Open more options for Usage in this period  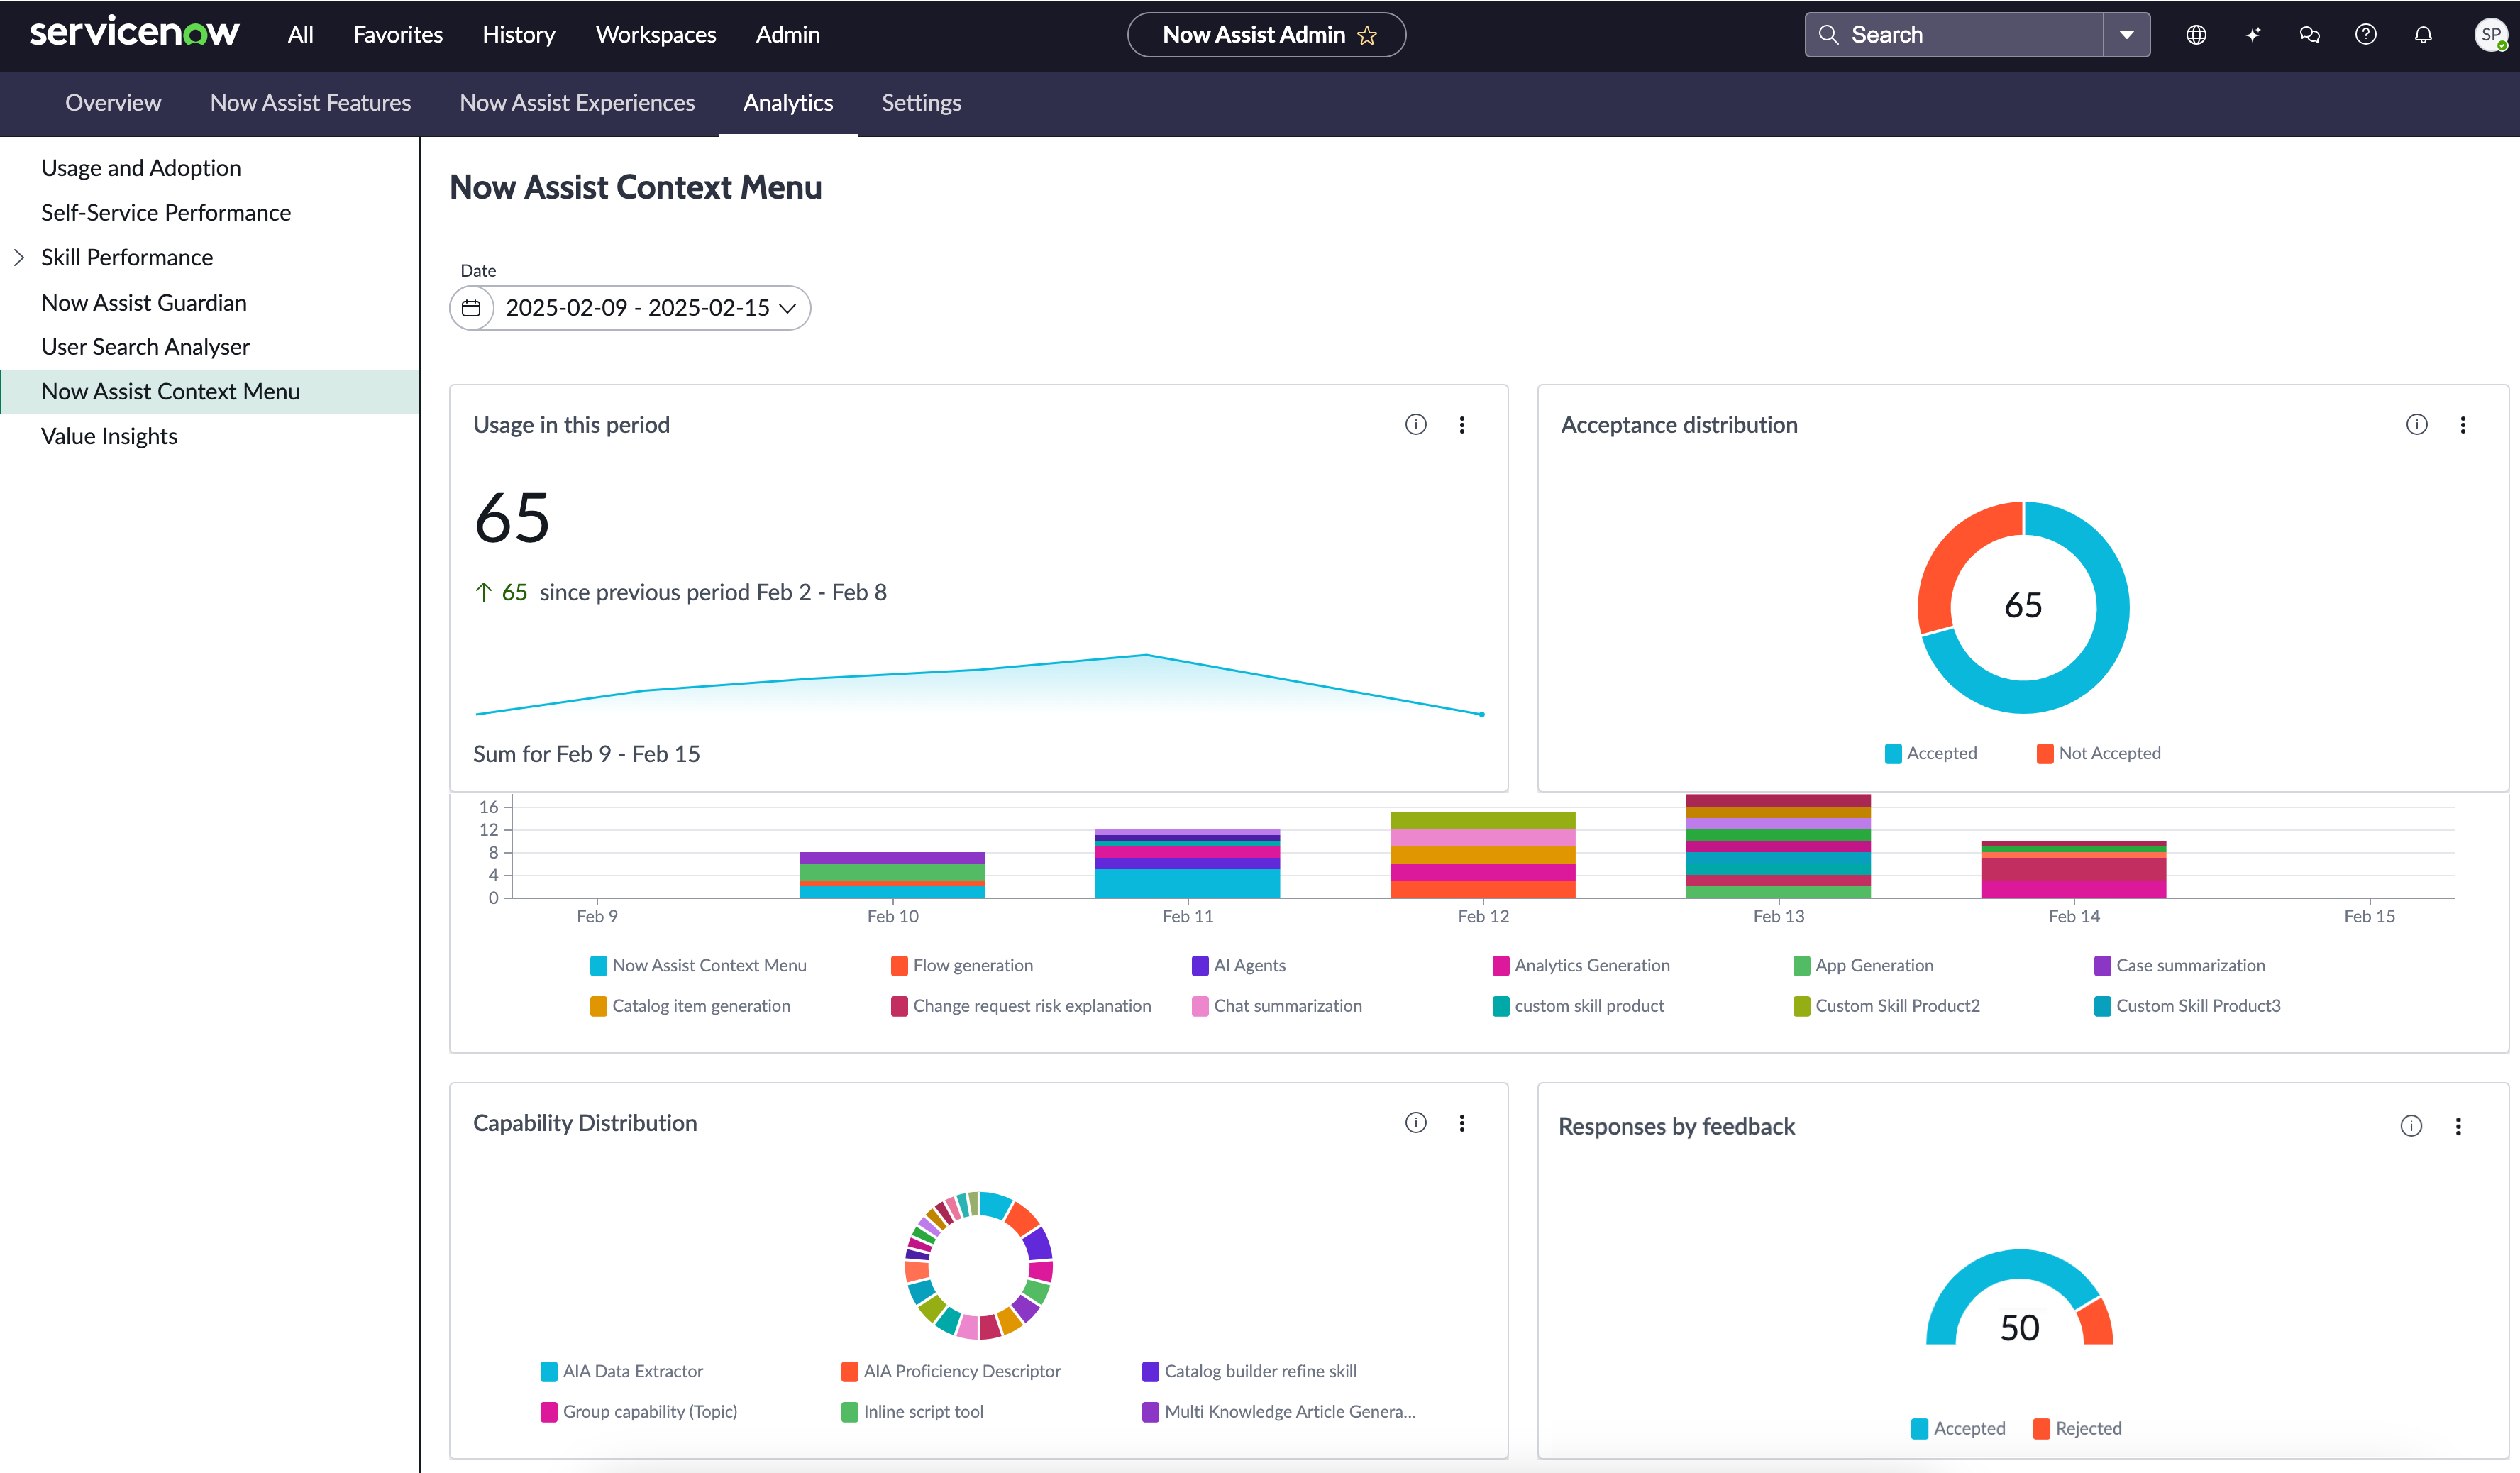(1462, 424)
